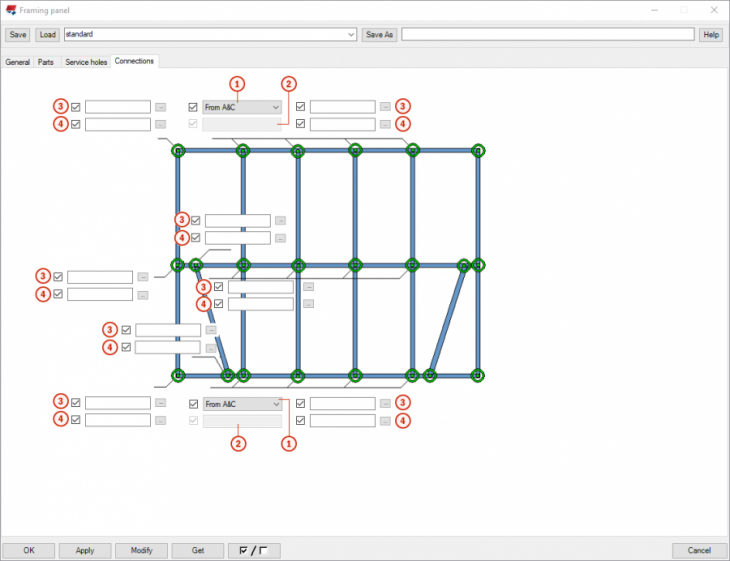Toggle bottom-left corner first row checkbox
The width and height of the screenshot is (730, 561).
75,403
